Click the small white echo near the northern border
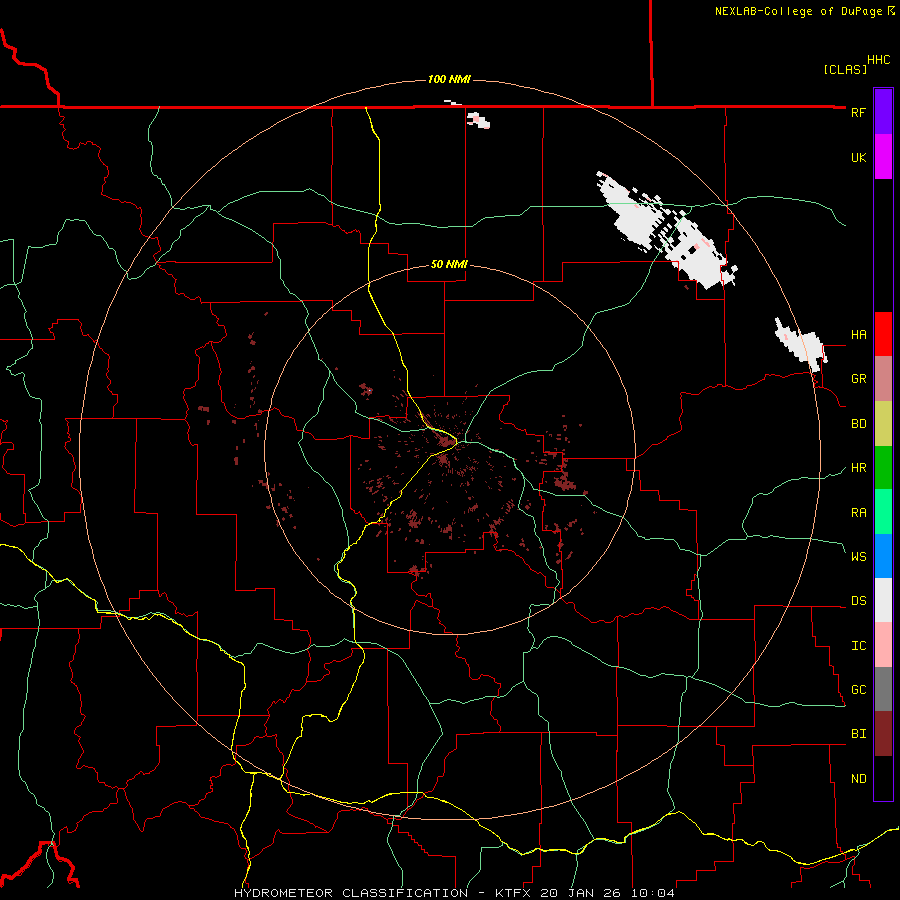The height and width of the screenshot is (900, 900). (478, 120)
